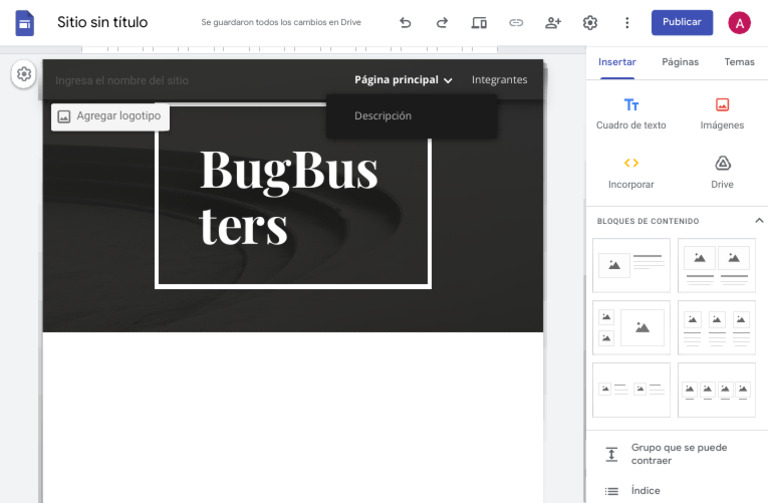The height and width of the screenshot is (503, 768).
Task: Click the copy link icon
Action: (516, 23)
